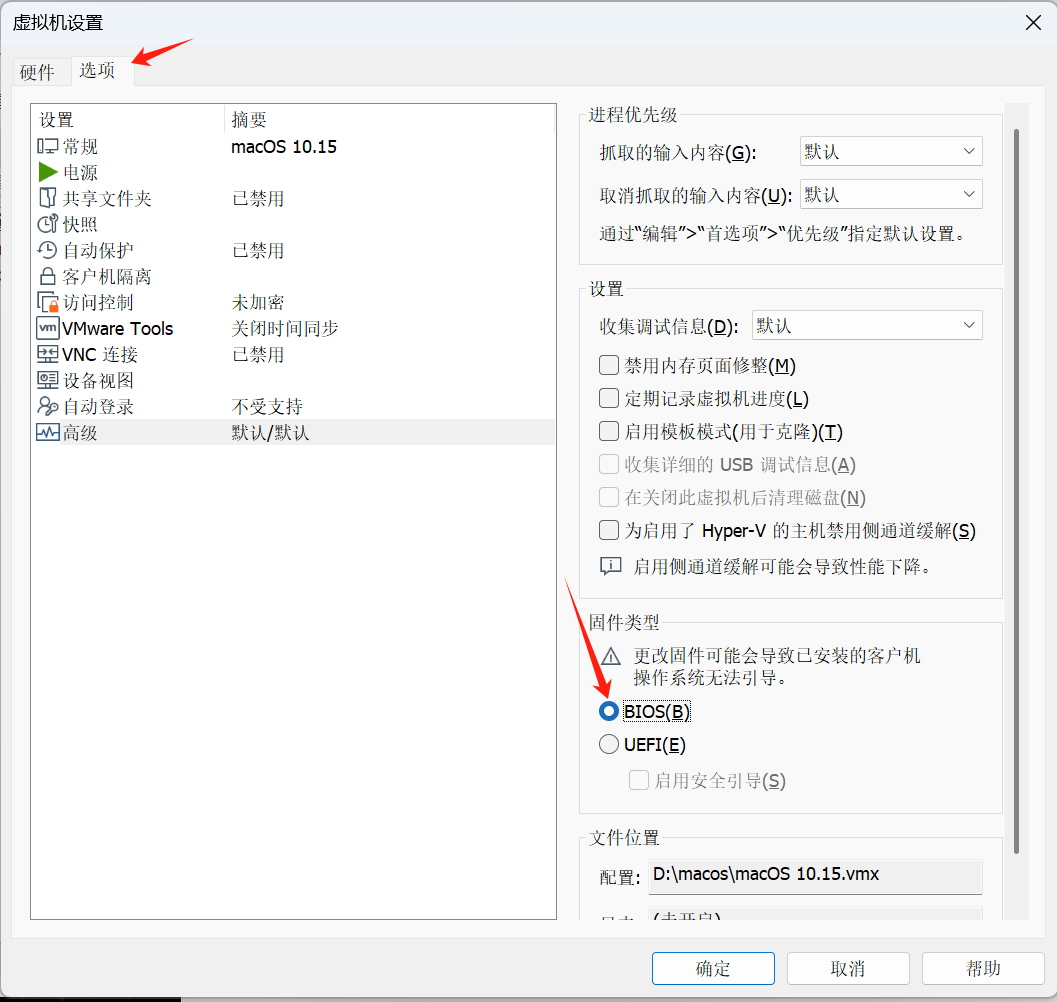Click the 取消 button
Screen dimensions: 1057x1002
tap(847, 968)
